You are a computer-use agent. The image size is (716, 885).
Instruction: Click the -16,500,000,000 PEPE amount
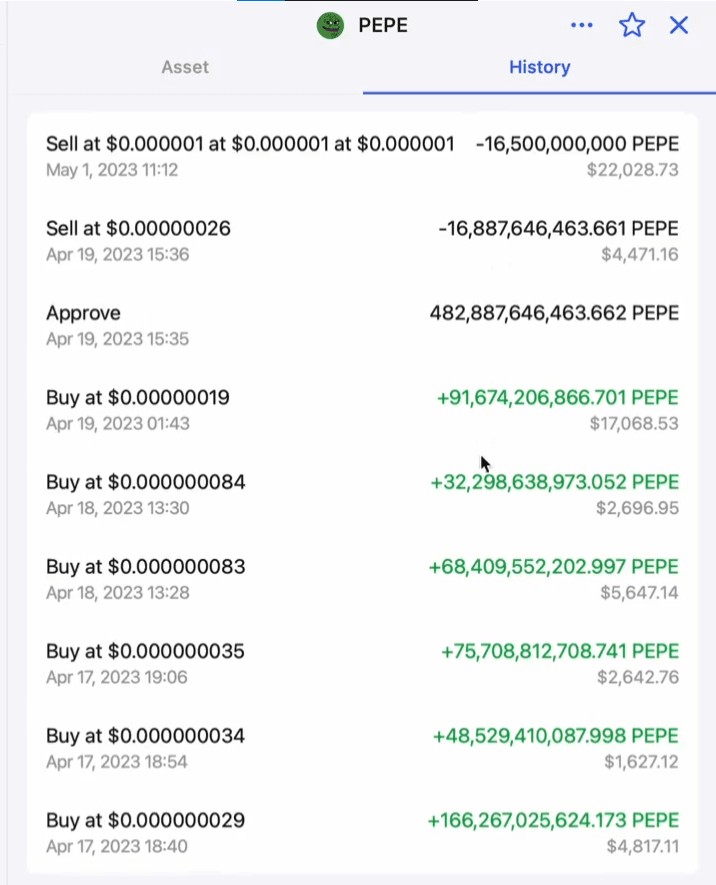(x=577, y=144)
